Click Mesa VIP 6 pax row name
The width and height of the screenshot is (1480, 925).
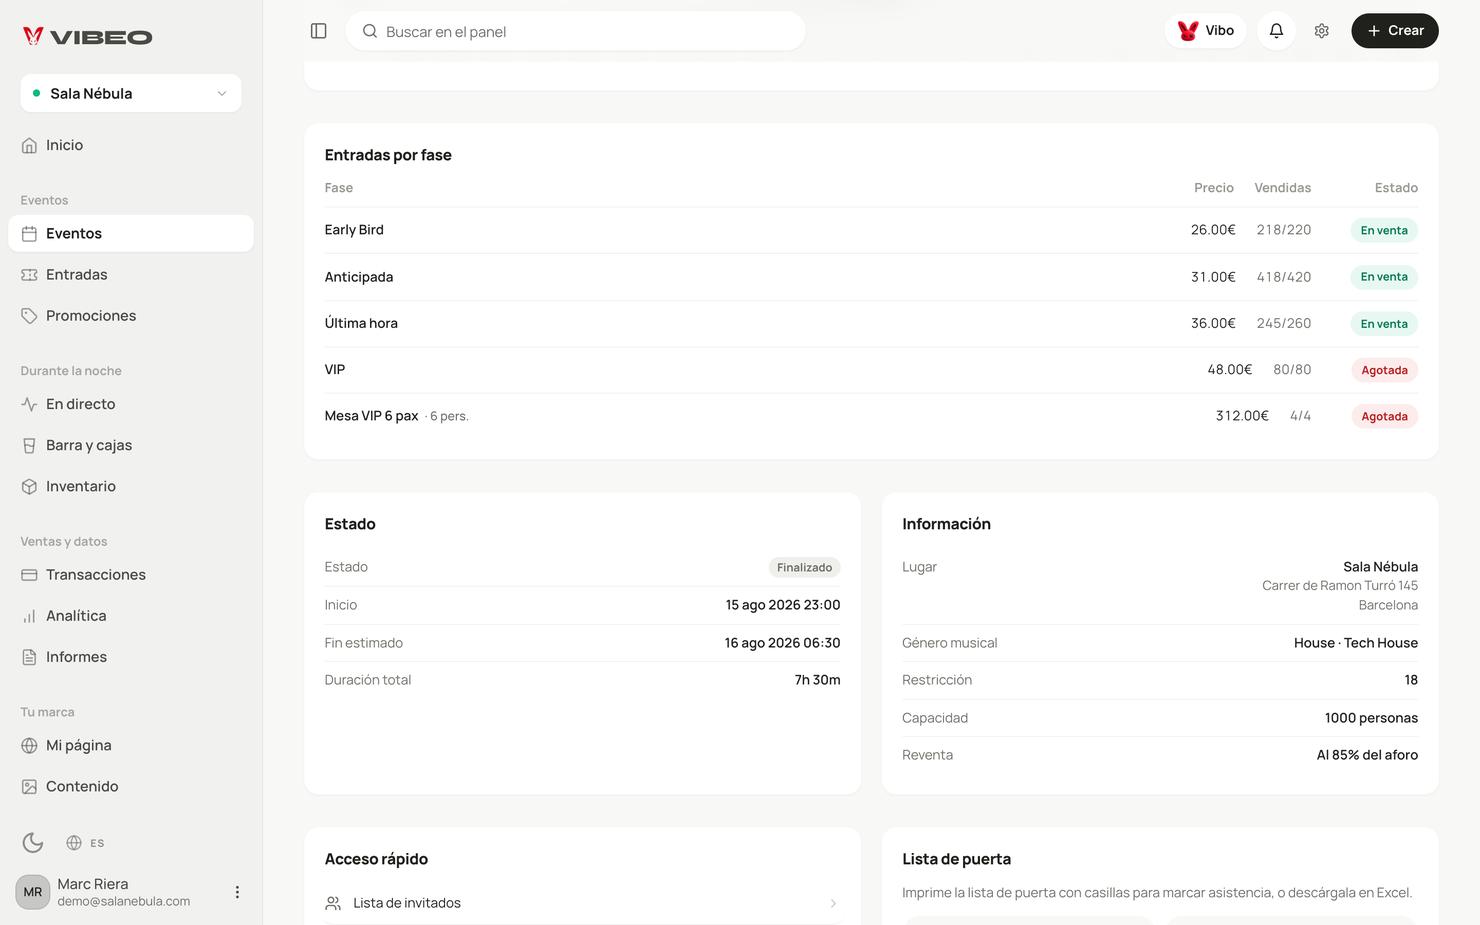pyautogui.click(x=371, y=416)
